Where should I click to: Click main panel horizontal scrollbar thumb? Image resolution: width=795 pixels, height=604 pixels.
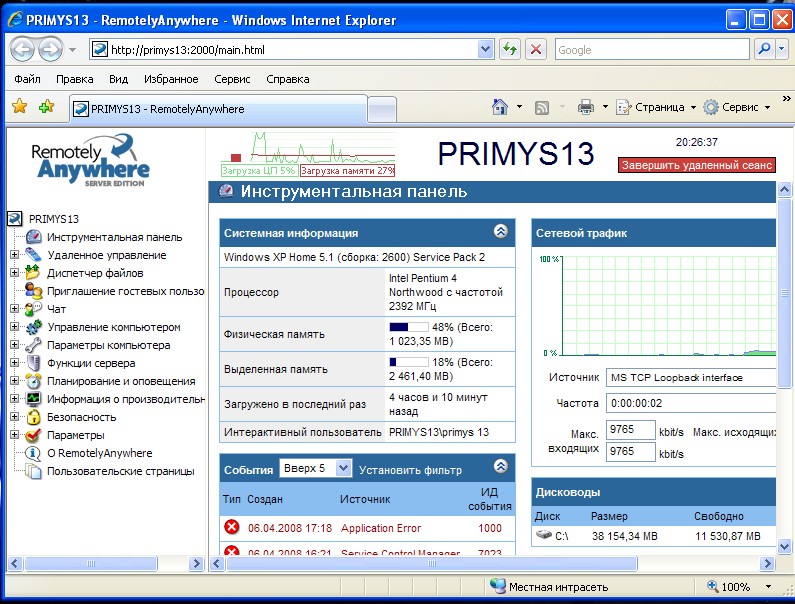[x=431, y=563]
